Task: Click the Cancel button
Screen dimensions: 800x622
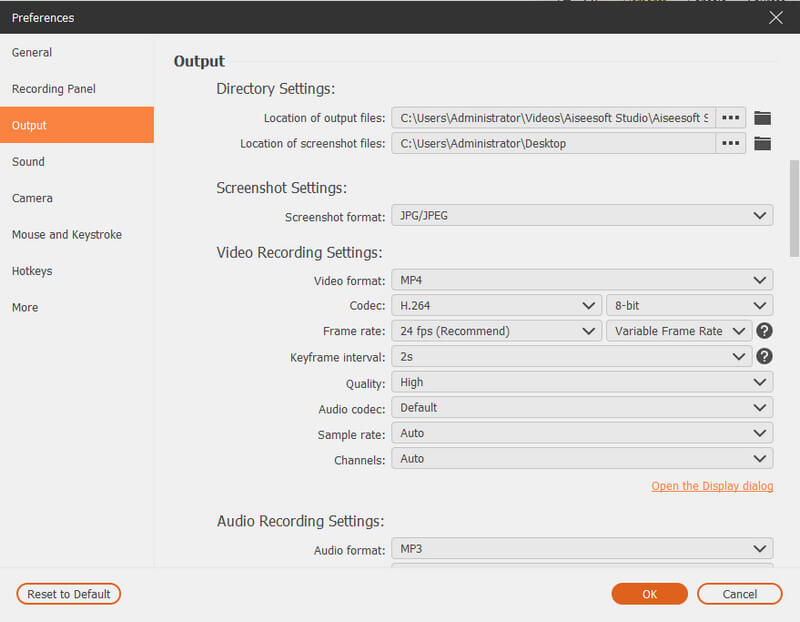Action: pyautogui.click(x=740, y=593)
